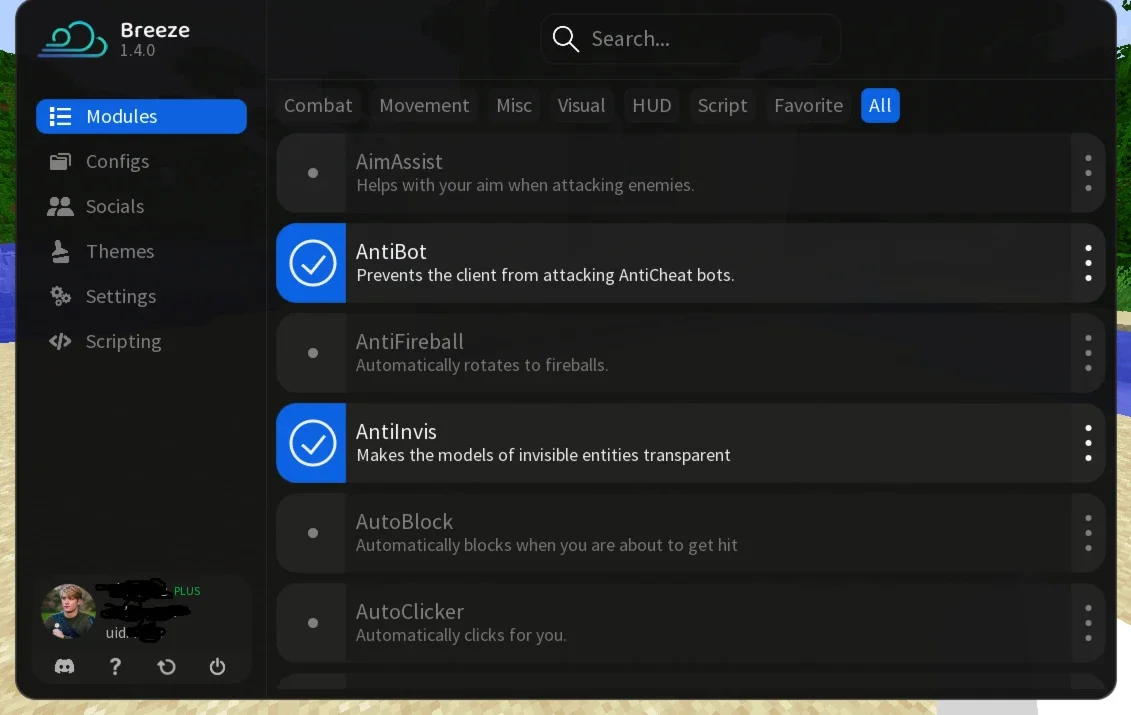Switch to the Favorite tab
The height and width of the screenshot is (715, 1131).
(809, 105)
